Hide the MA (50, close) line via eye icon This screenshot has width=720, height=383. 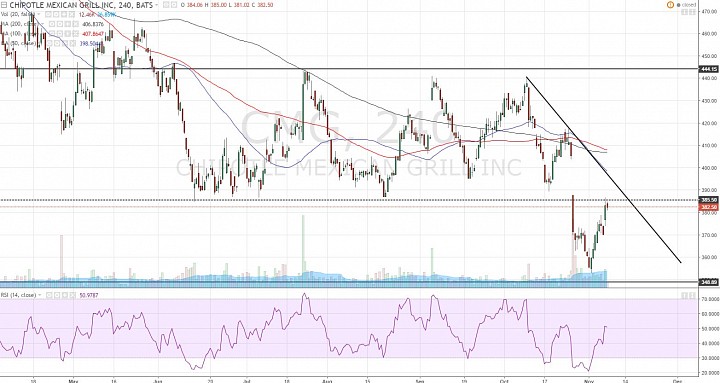49,43
